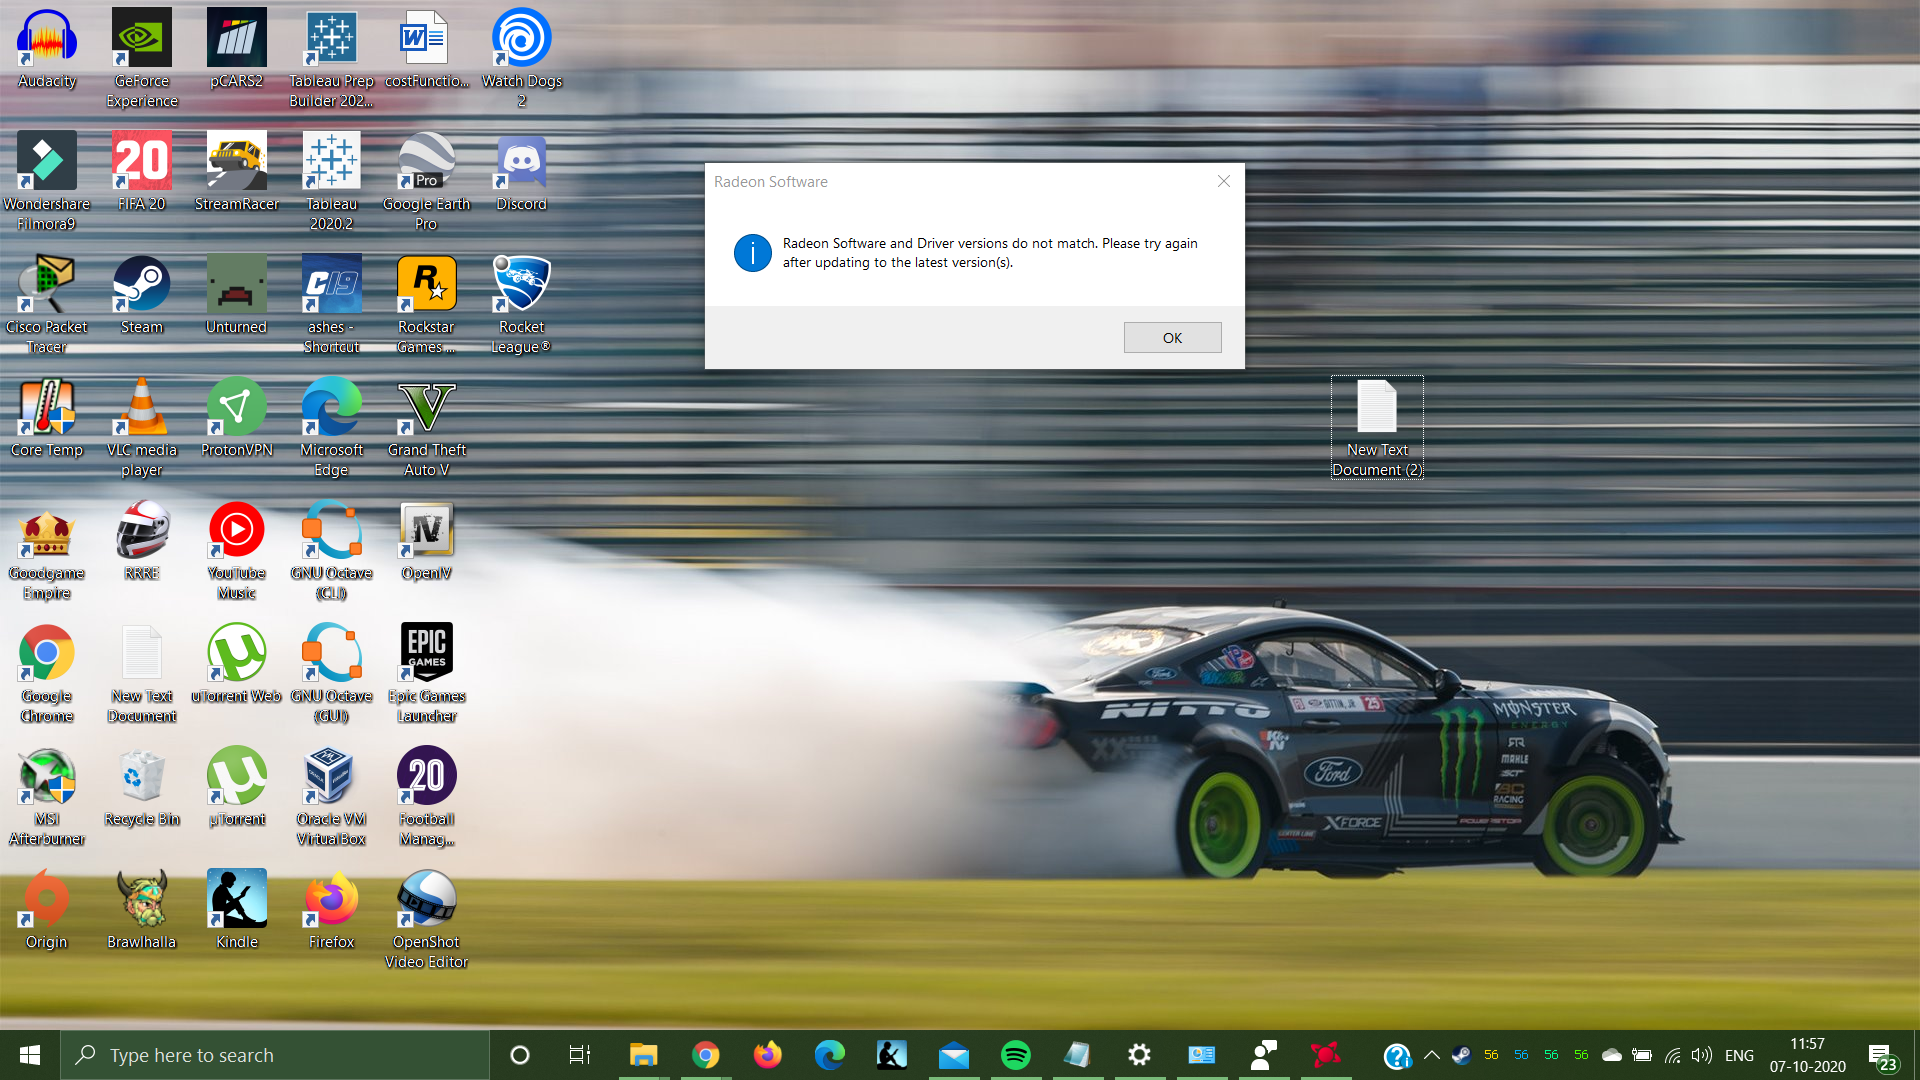The width and height of the screenshot is (1920, 1080).
Task: Select the Firefox desktop shortcut
Action: [331, 909]
